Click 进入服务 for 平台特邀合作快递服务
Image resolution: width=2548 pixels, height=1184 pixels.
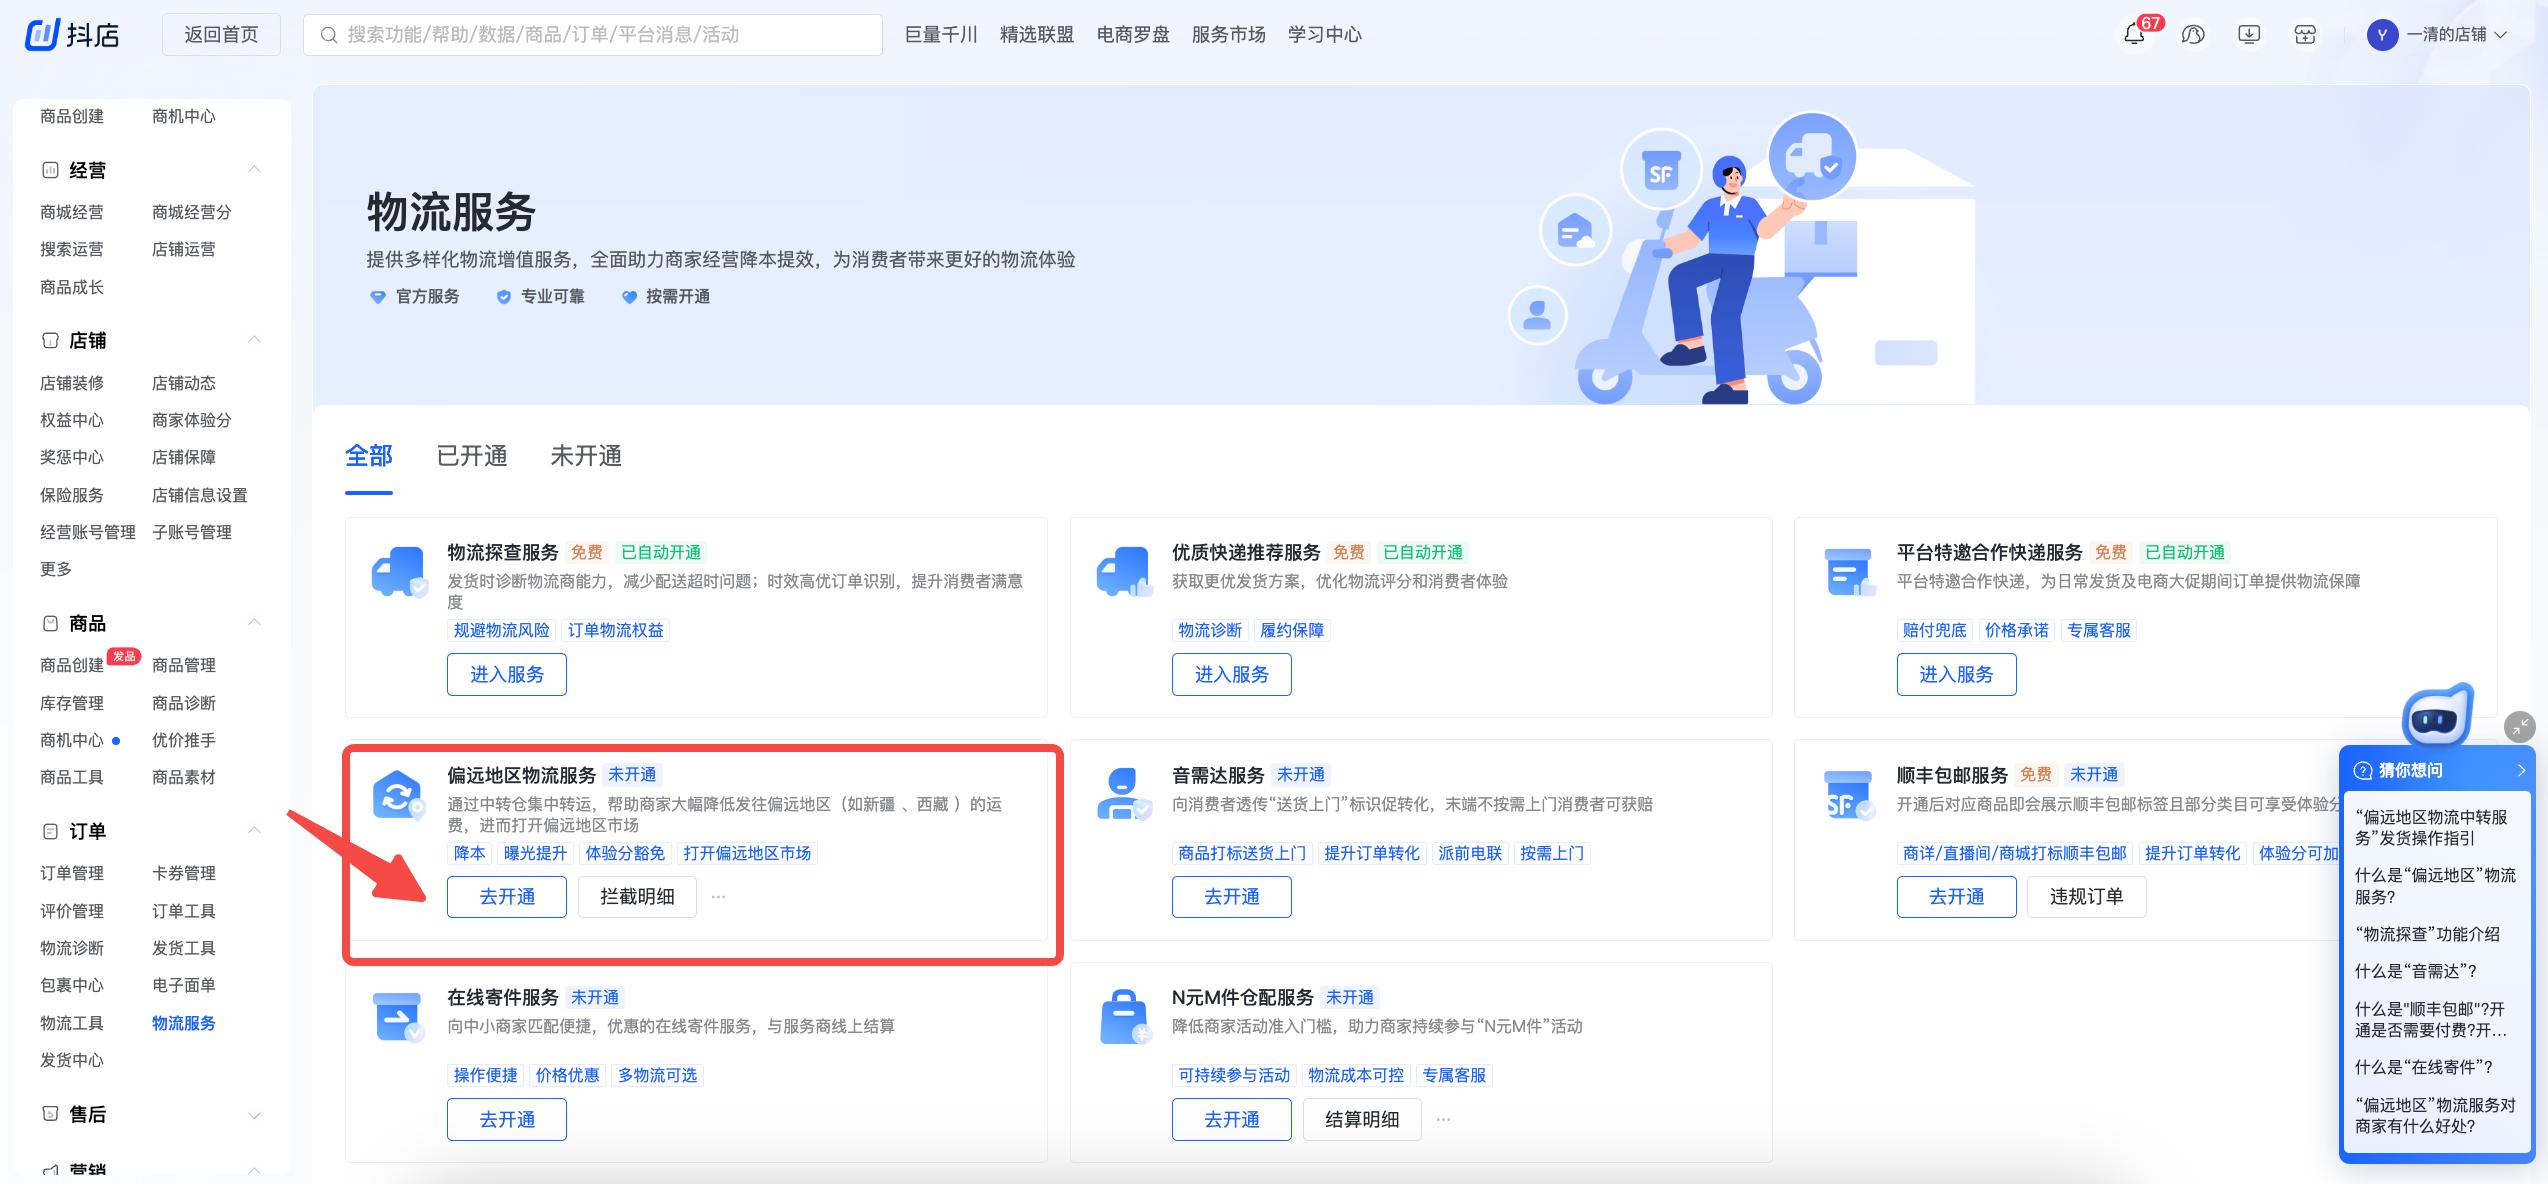[x=1957, y=674]
